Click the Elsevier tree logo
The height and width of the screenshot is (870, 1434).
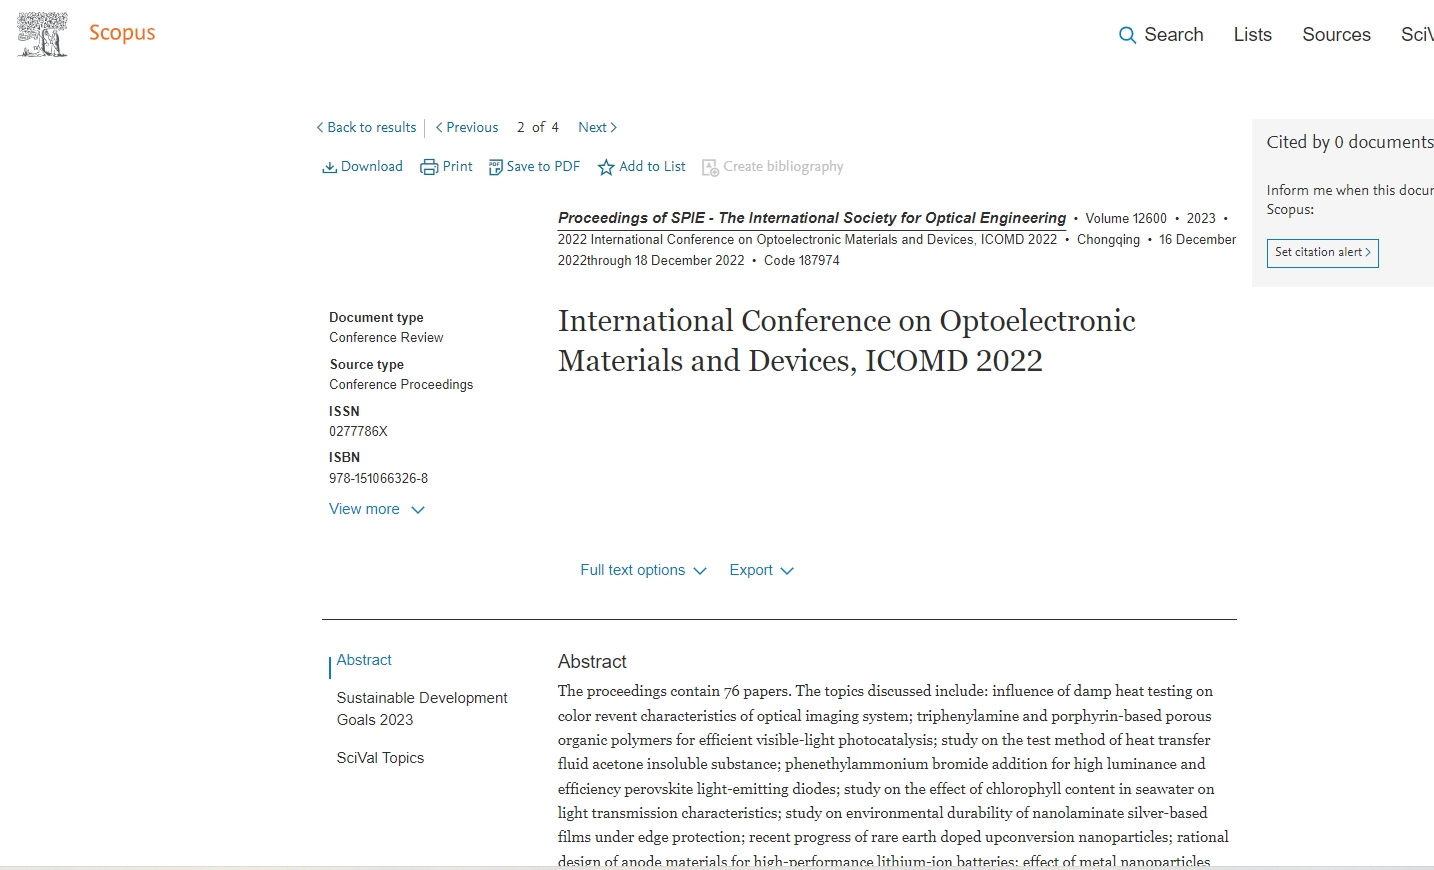pos(42,34)
